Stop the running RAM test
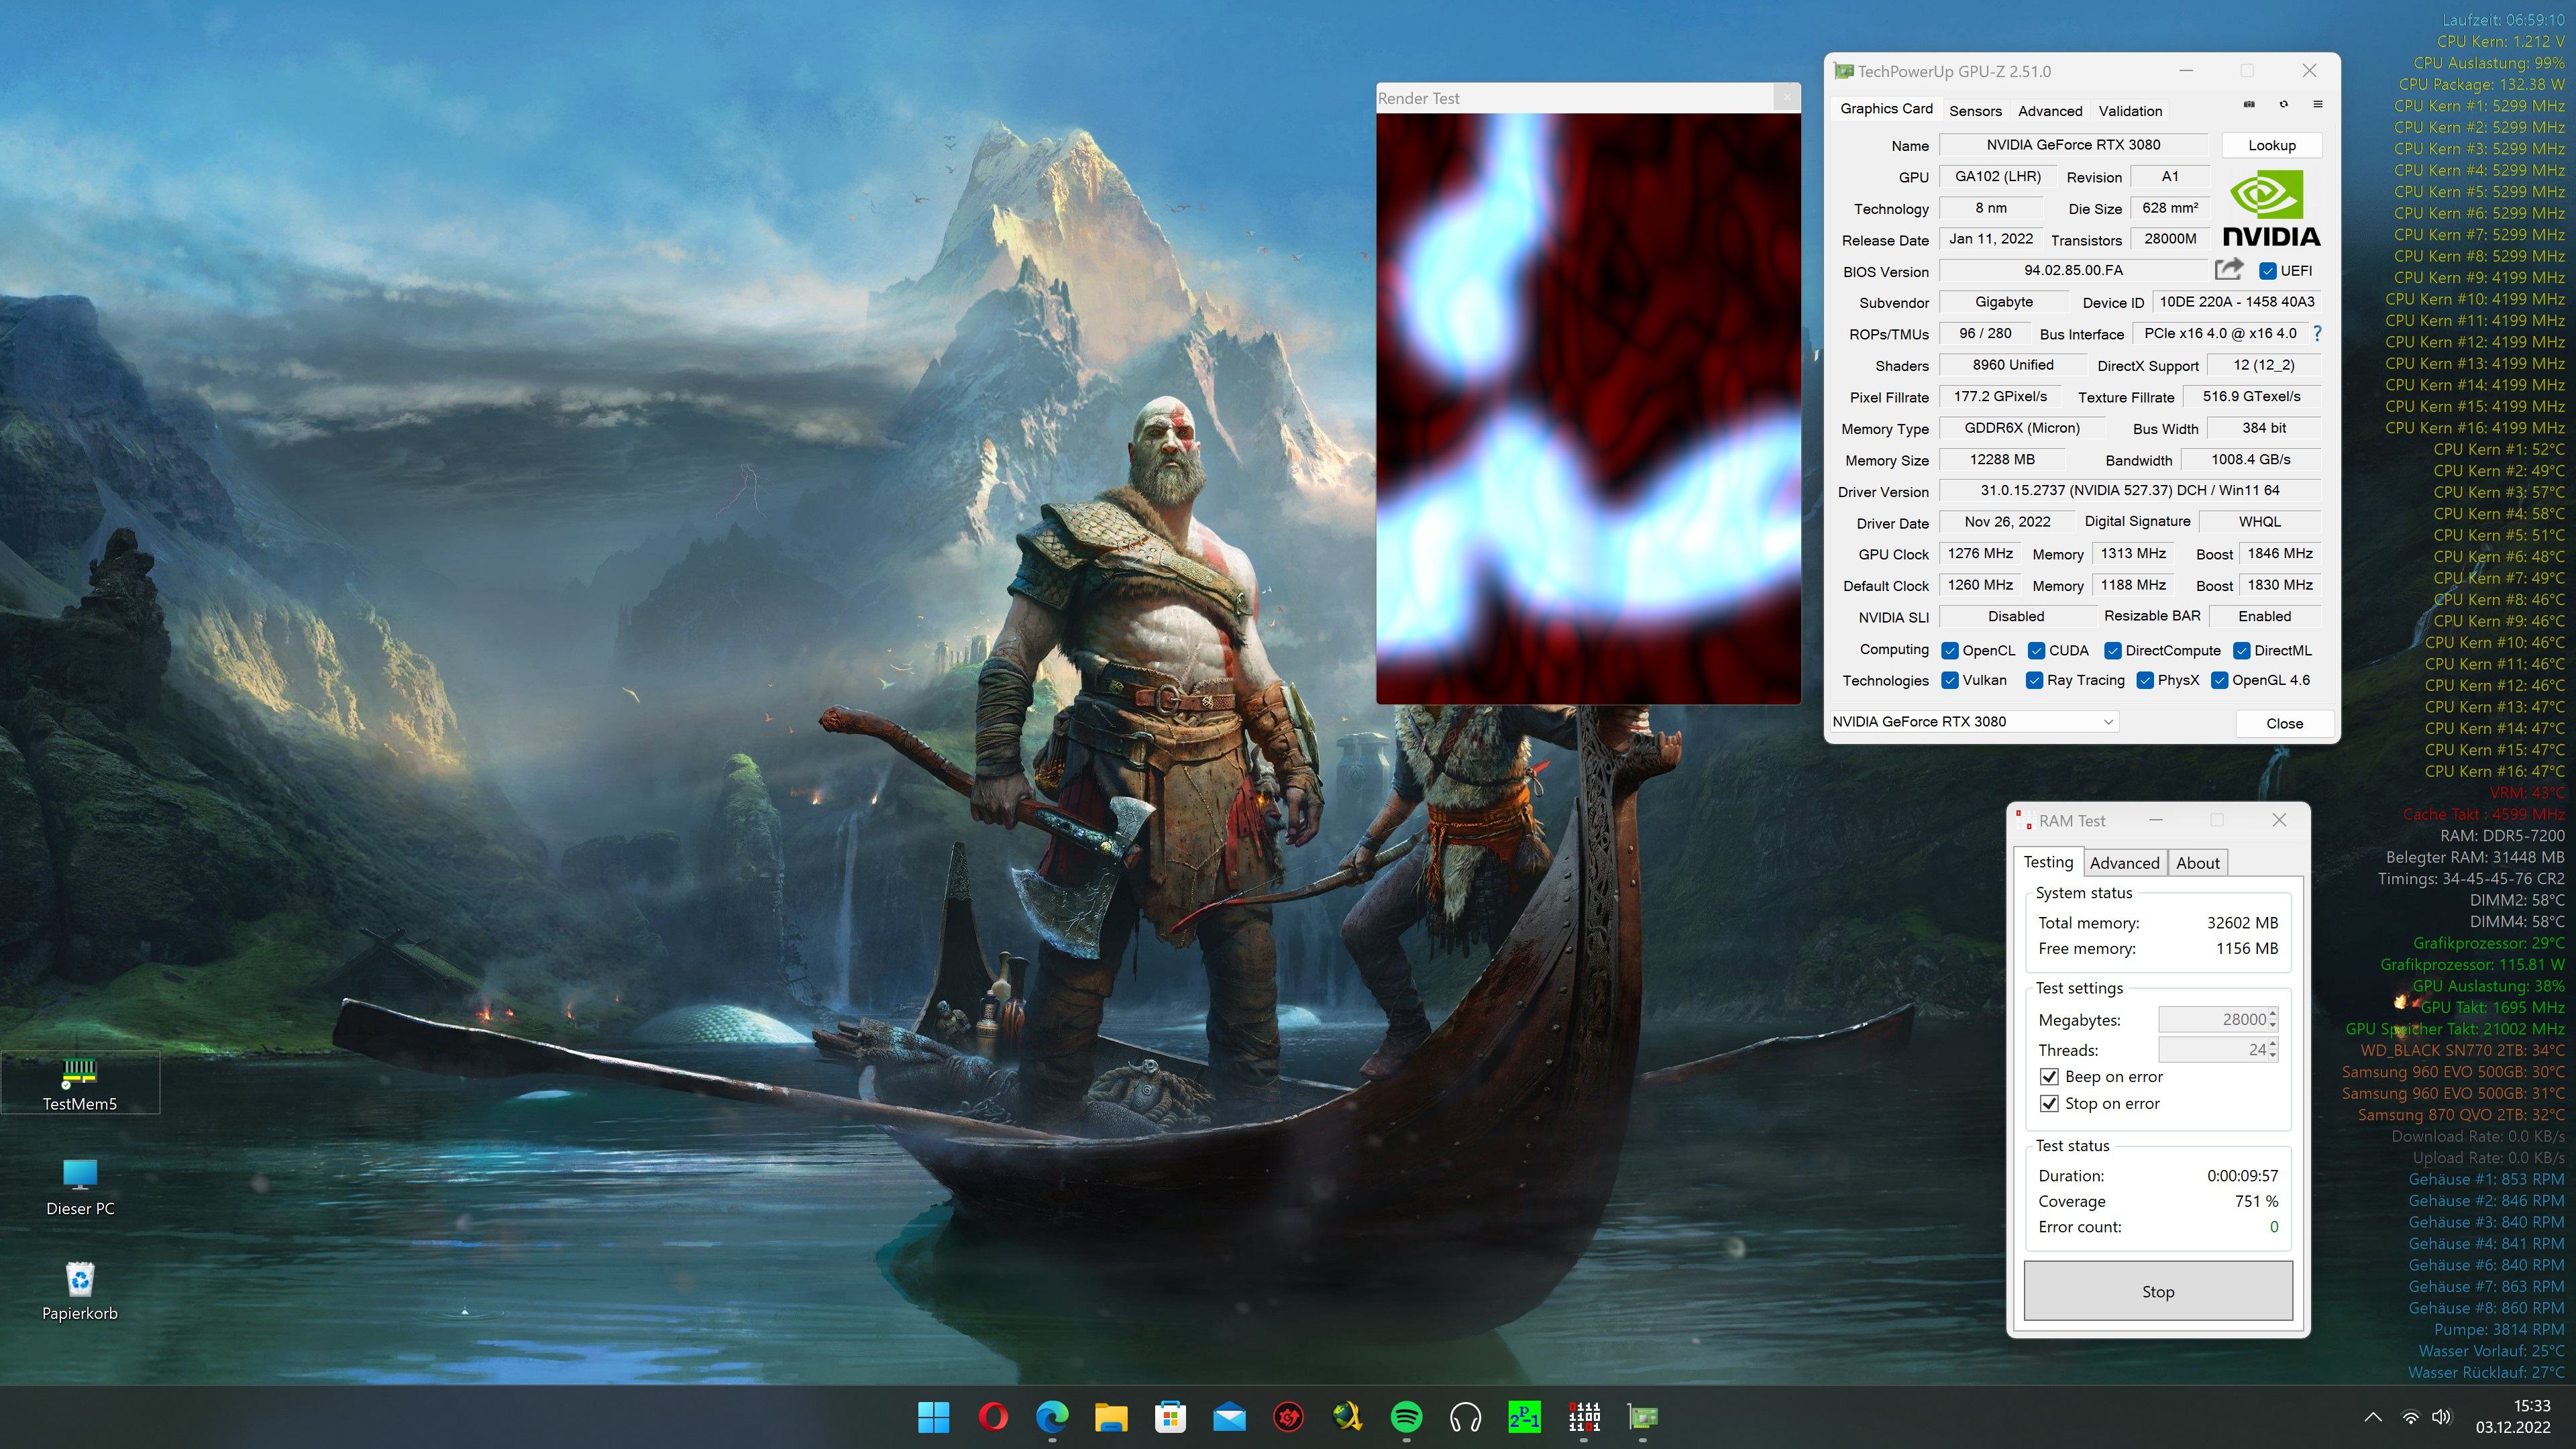This screenshot has height=1449, width=2576. 2158,1291
